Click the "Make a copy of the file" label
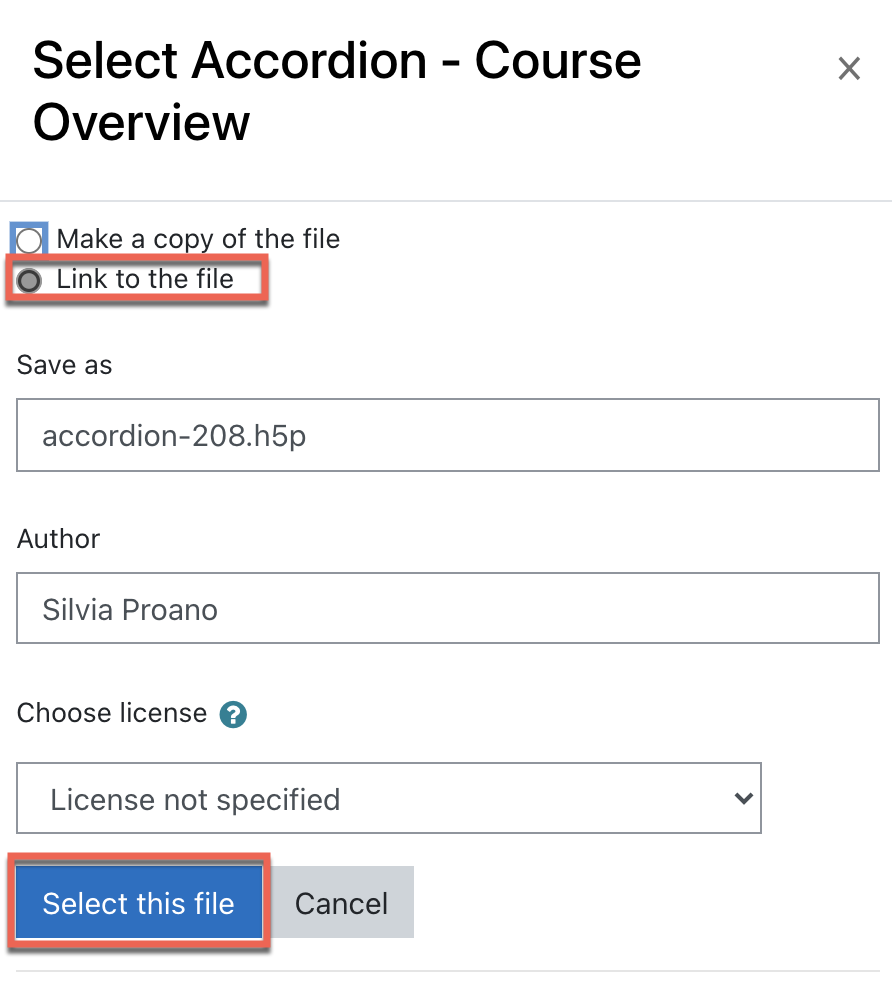The height and width of the screenshot is (986, 892). pos(198,239)
